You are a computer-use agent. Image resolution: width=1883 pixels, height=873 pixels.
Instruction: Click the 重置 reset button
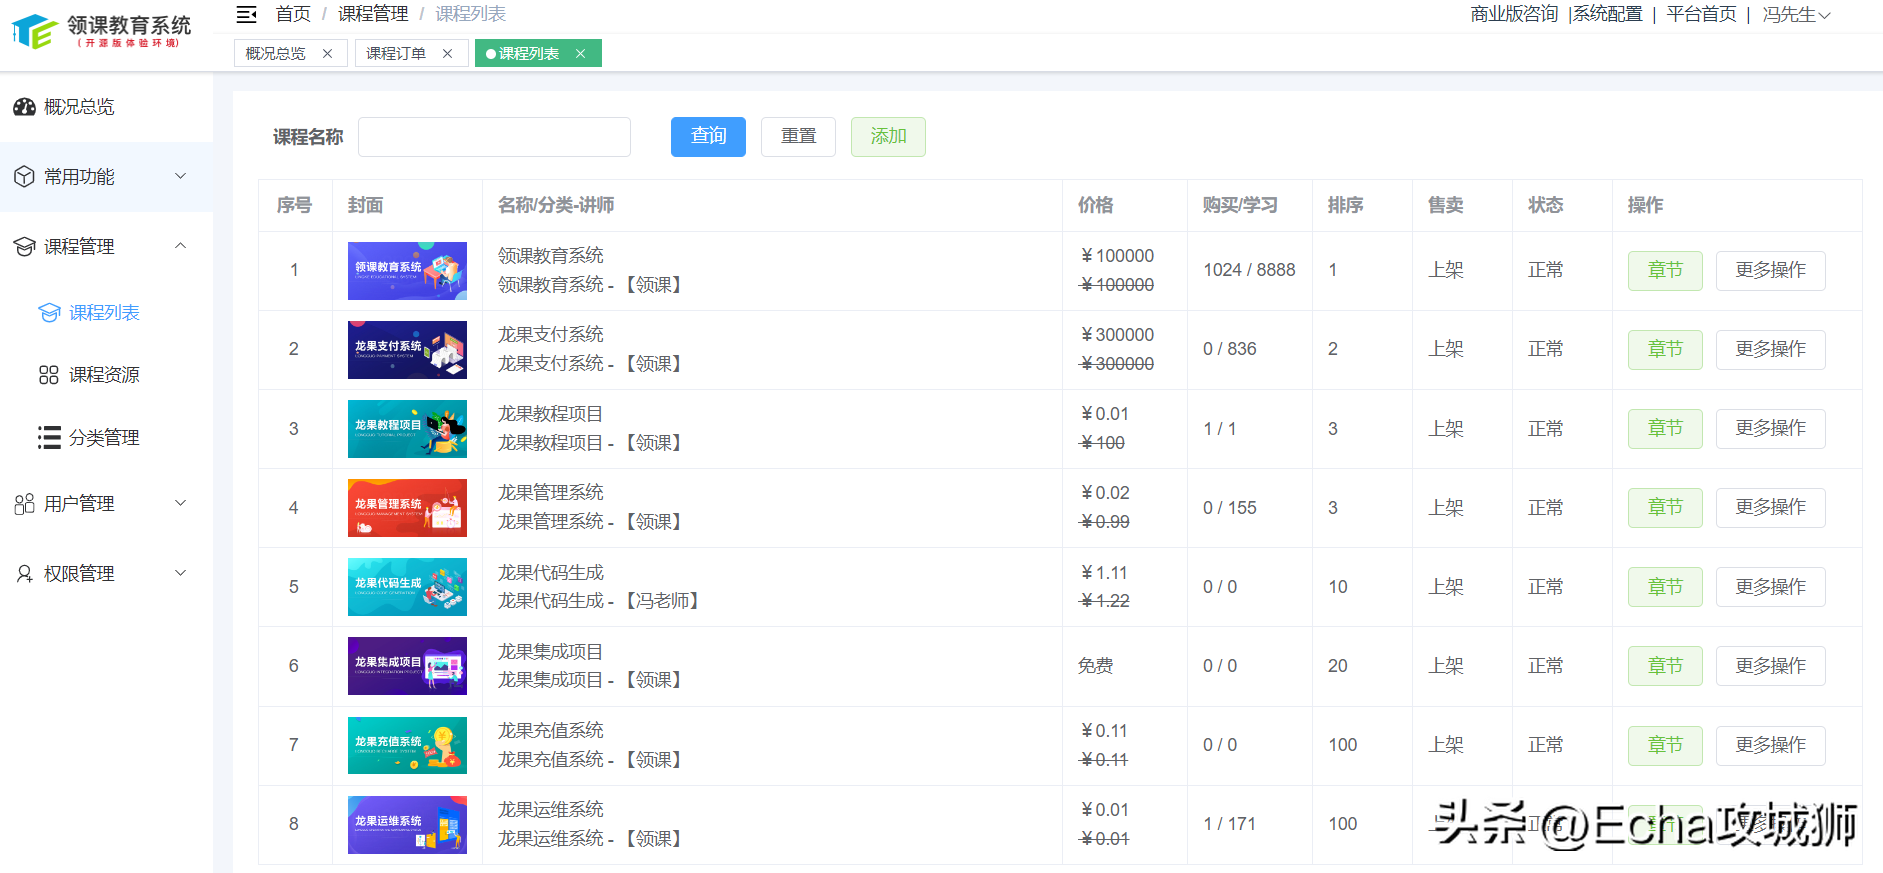click(798, 137)
